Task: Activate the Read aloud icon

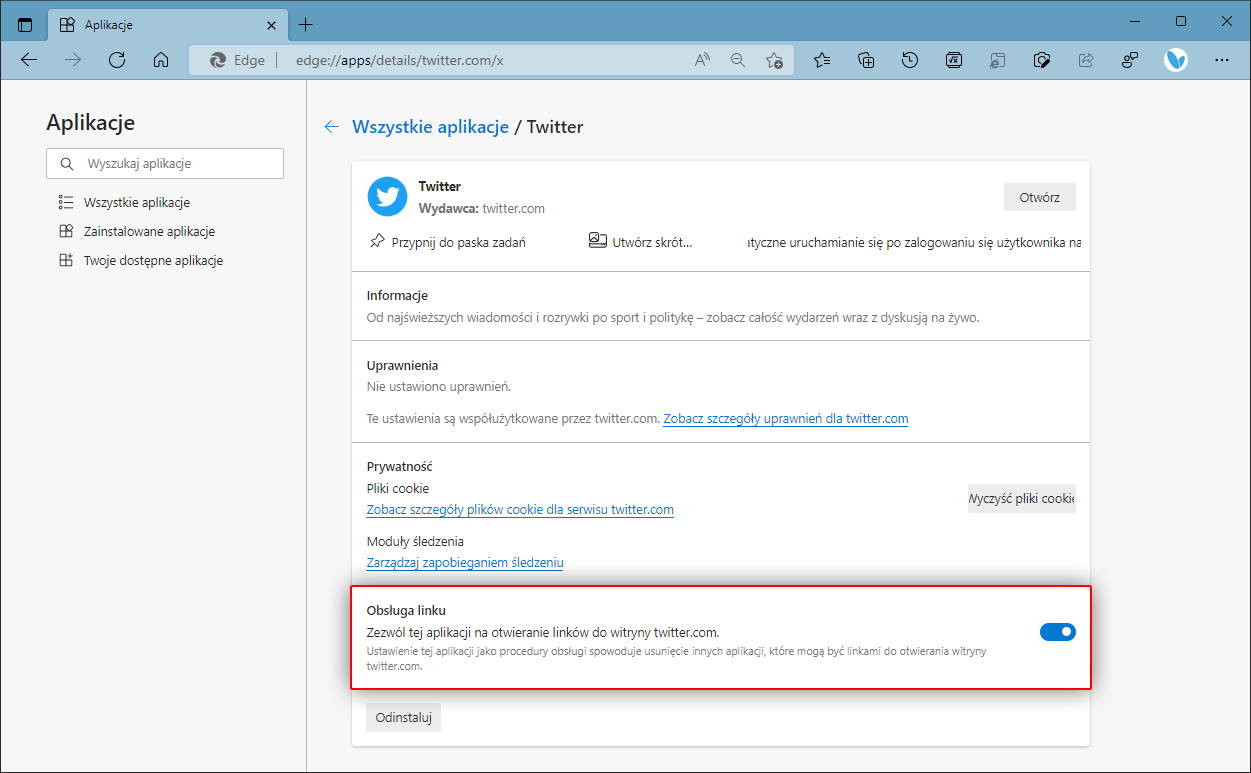Action: click(x=702, y=60)
